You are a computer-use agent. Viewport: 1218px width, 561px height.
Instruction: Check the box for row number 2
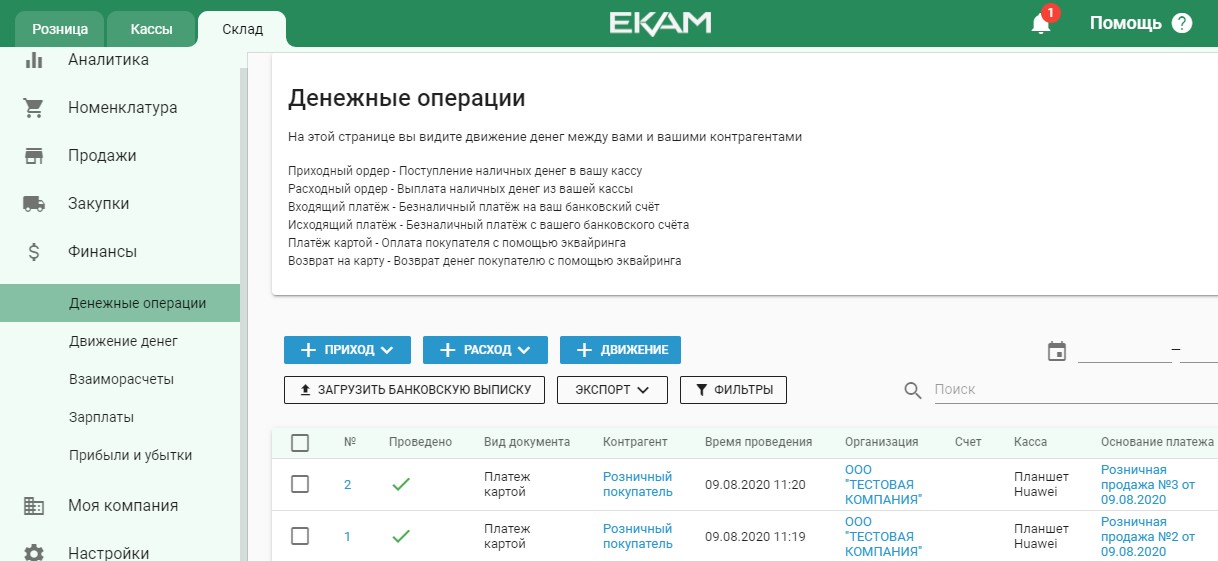click(300, 484)
